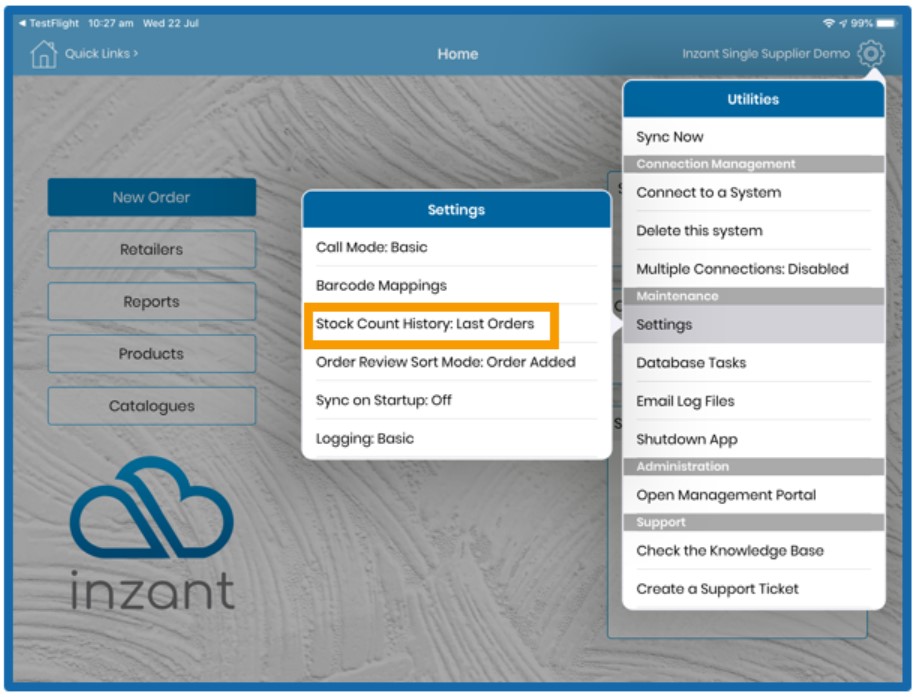Toggle Call Mode: Basic setting
The height and width of the screenshot is (697, 916).
click(x=456, y=247)
